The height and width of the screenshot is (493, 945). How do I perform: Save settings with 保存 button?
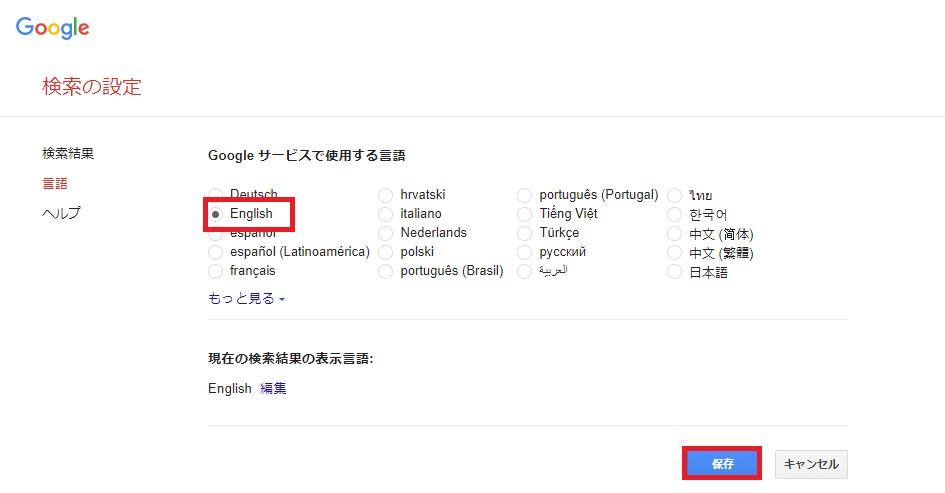[722, 463]
